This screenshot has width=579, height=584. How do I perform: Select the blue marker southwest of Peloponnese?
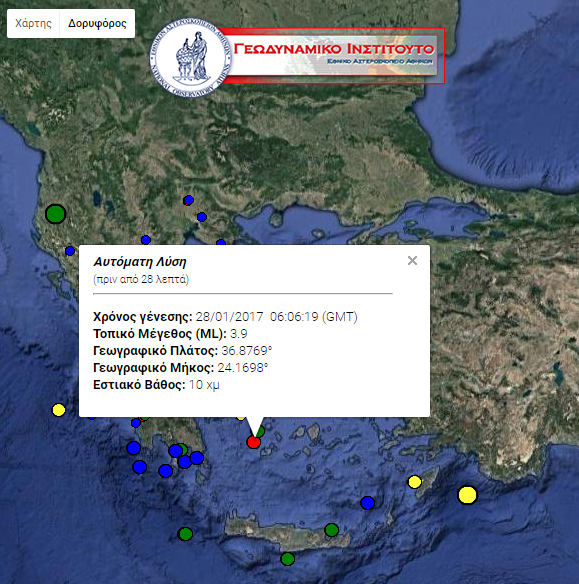(139, 467)
